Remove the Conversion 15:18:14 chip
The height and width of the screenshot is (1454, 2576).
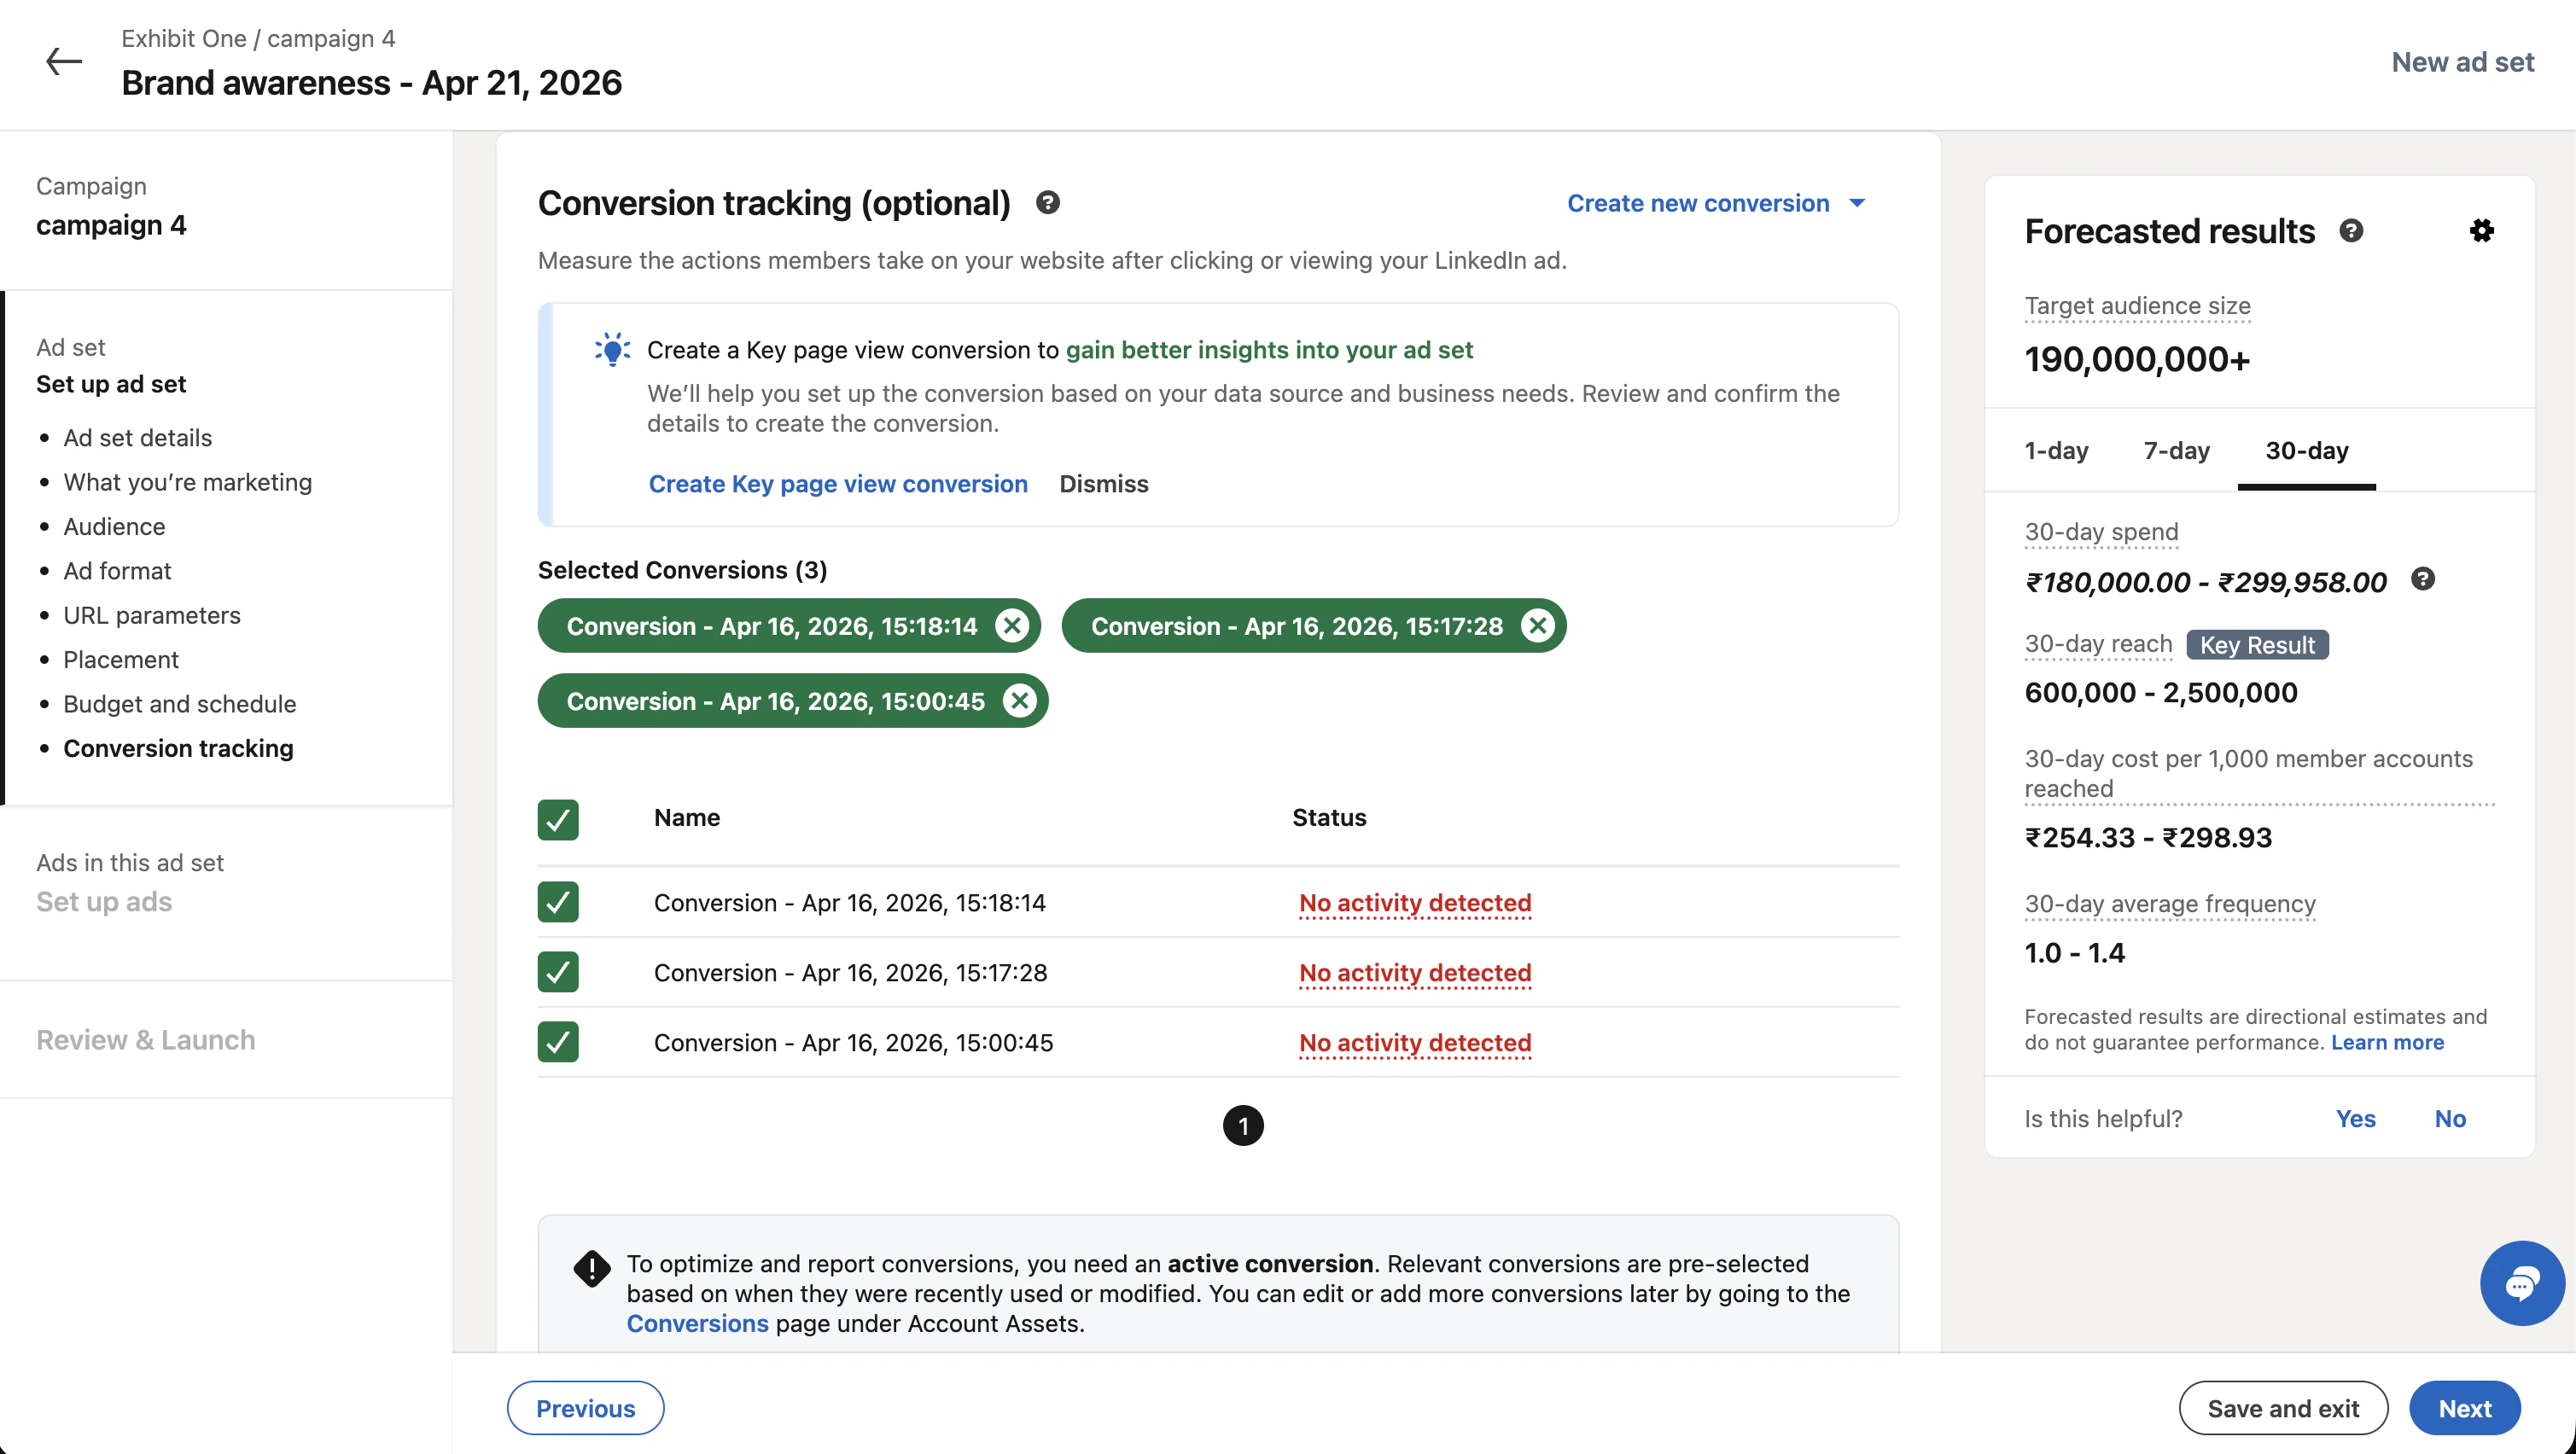(1012, 626)
